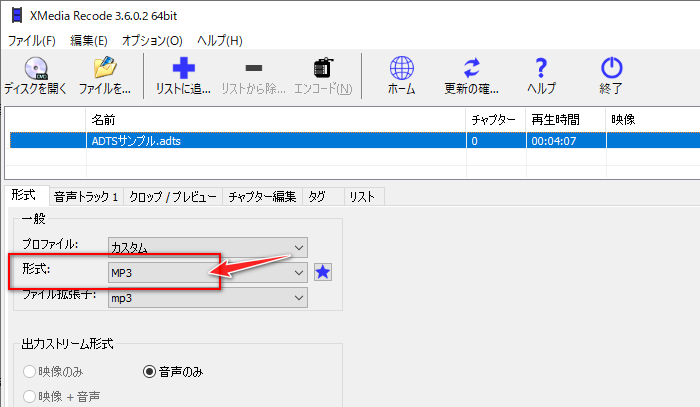700x407 pixels.
Task: Expand the ファイル拡張子 dropdown showing mp3
Action: [x=208, y=298]
